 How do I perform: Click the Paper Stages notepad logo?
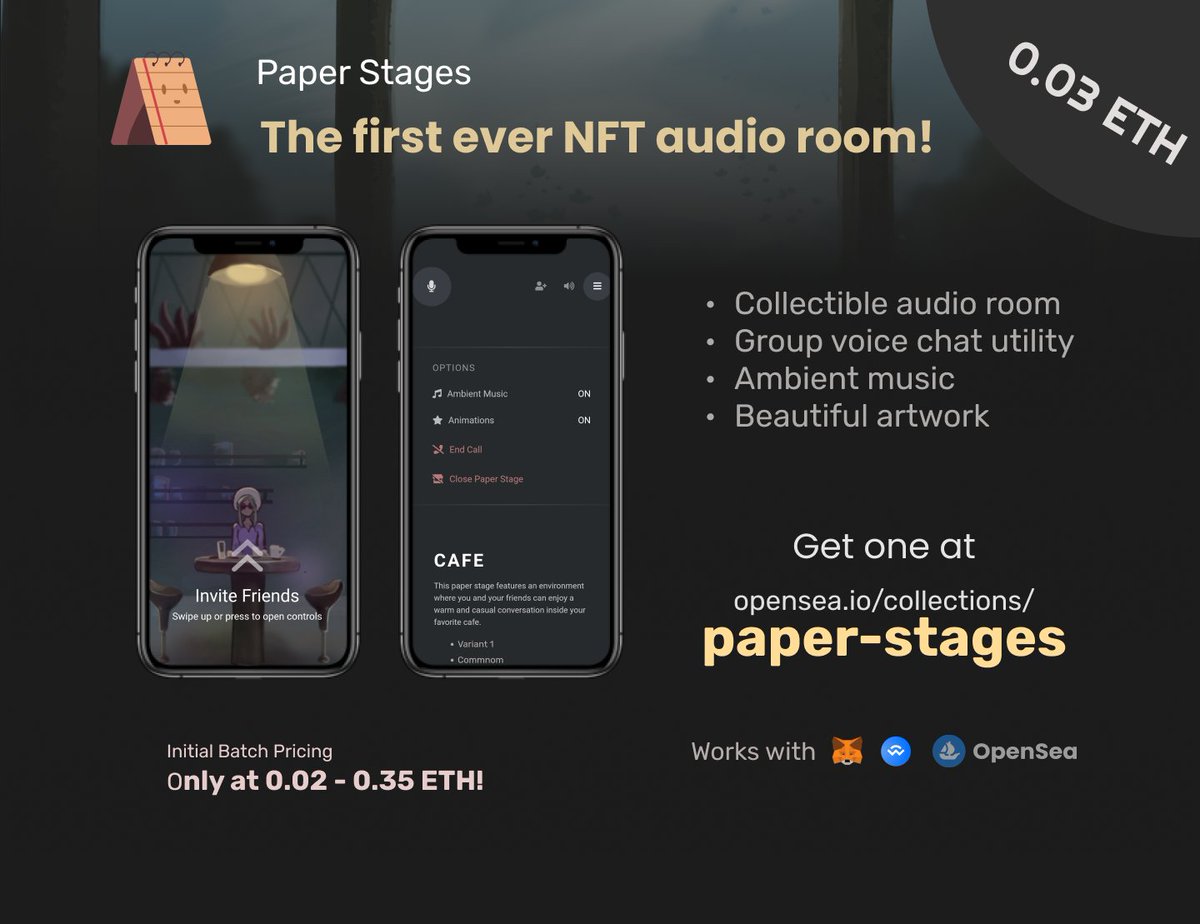click(x=161, y=101)
